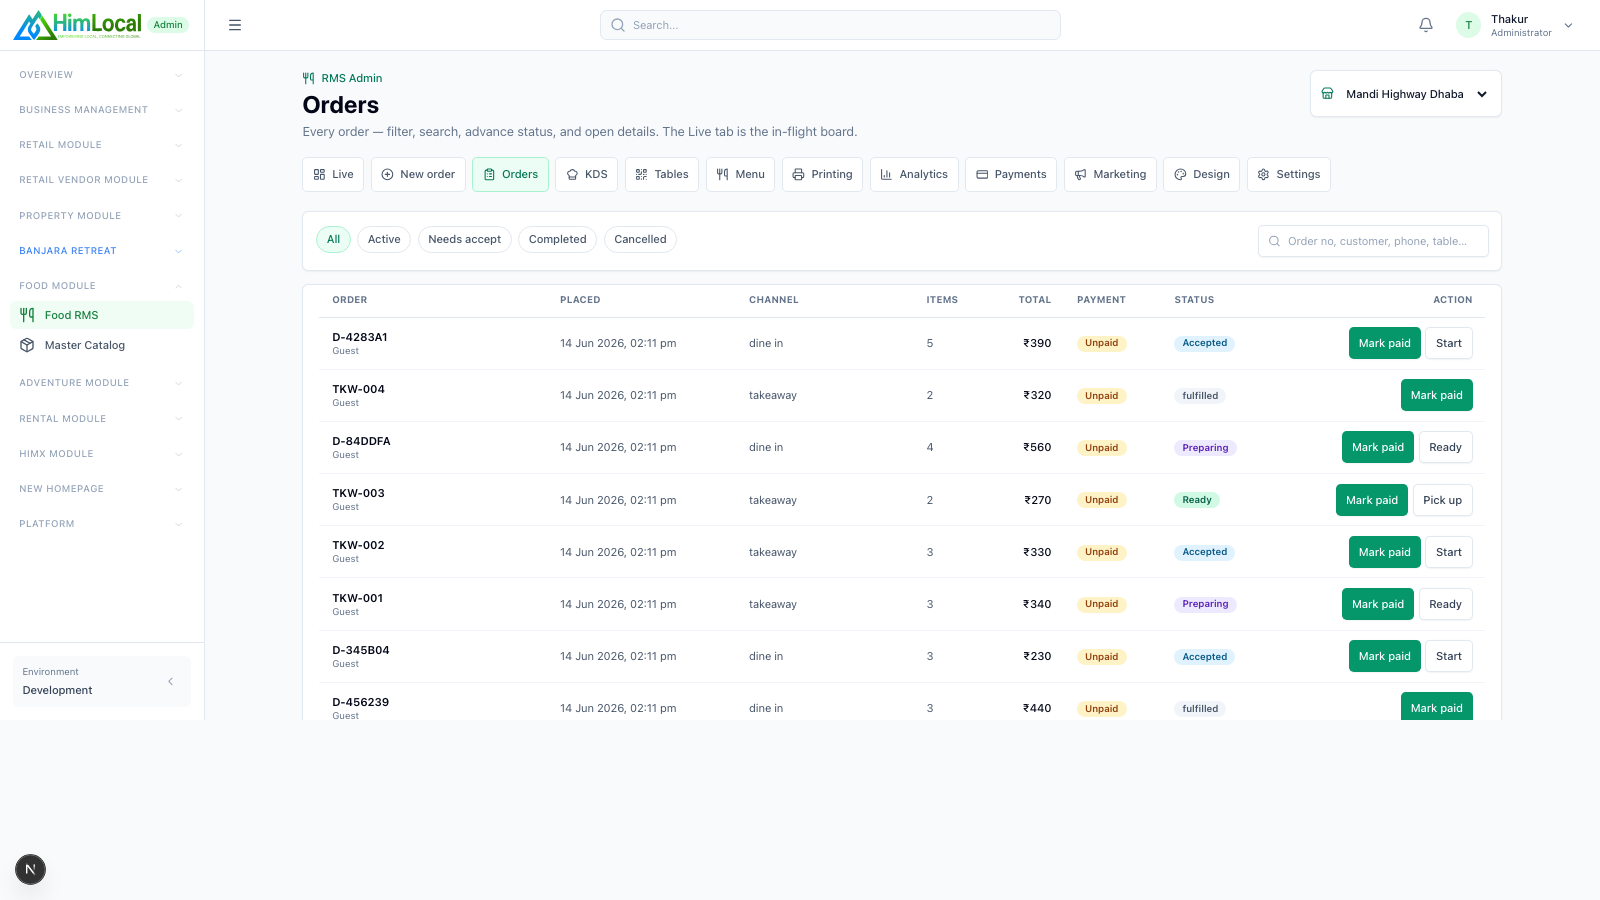Viewport: 1600px width, 900px height.
Task: Filter orders by Active status
Action: 384,239
